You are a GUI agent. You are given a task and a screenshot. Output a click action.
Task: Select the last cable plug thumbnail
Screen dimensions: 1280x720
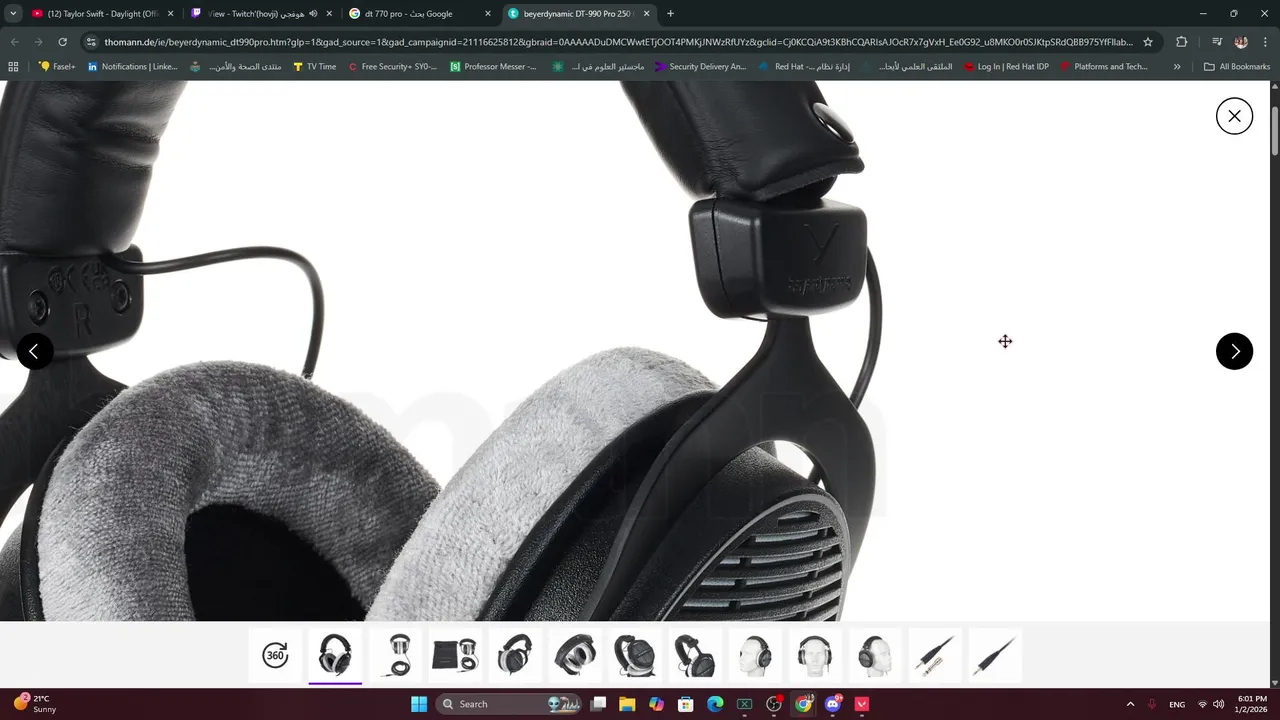point(995,655)
